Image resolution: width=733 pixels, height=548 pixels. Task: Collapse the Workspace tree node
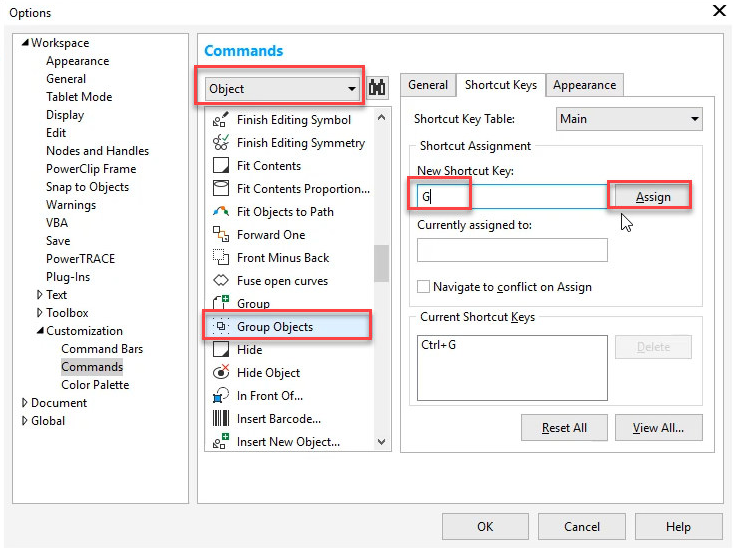(x=25, y=43)
